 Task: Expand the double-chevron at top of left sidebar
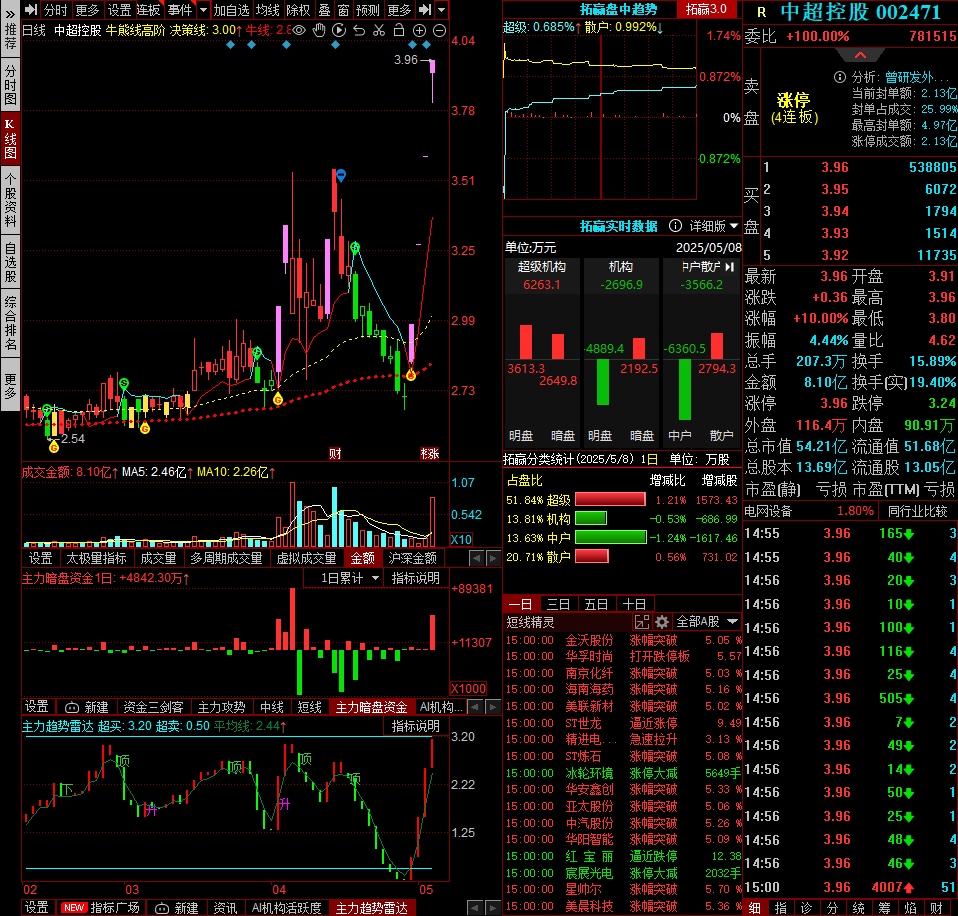click(10, 15)
